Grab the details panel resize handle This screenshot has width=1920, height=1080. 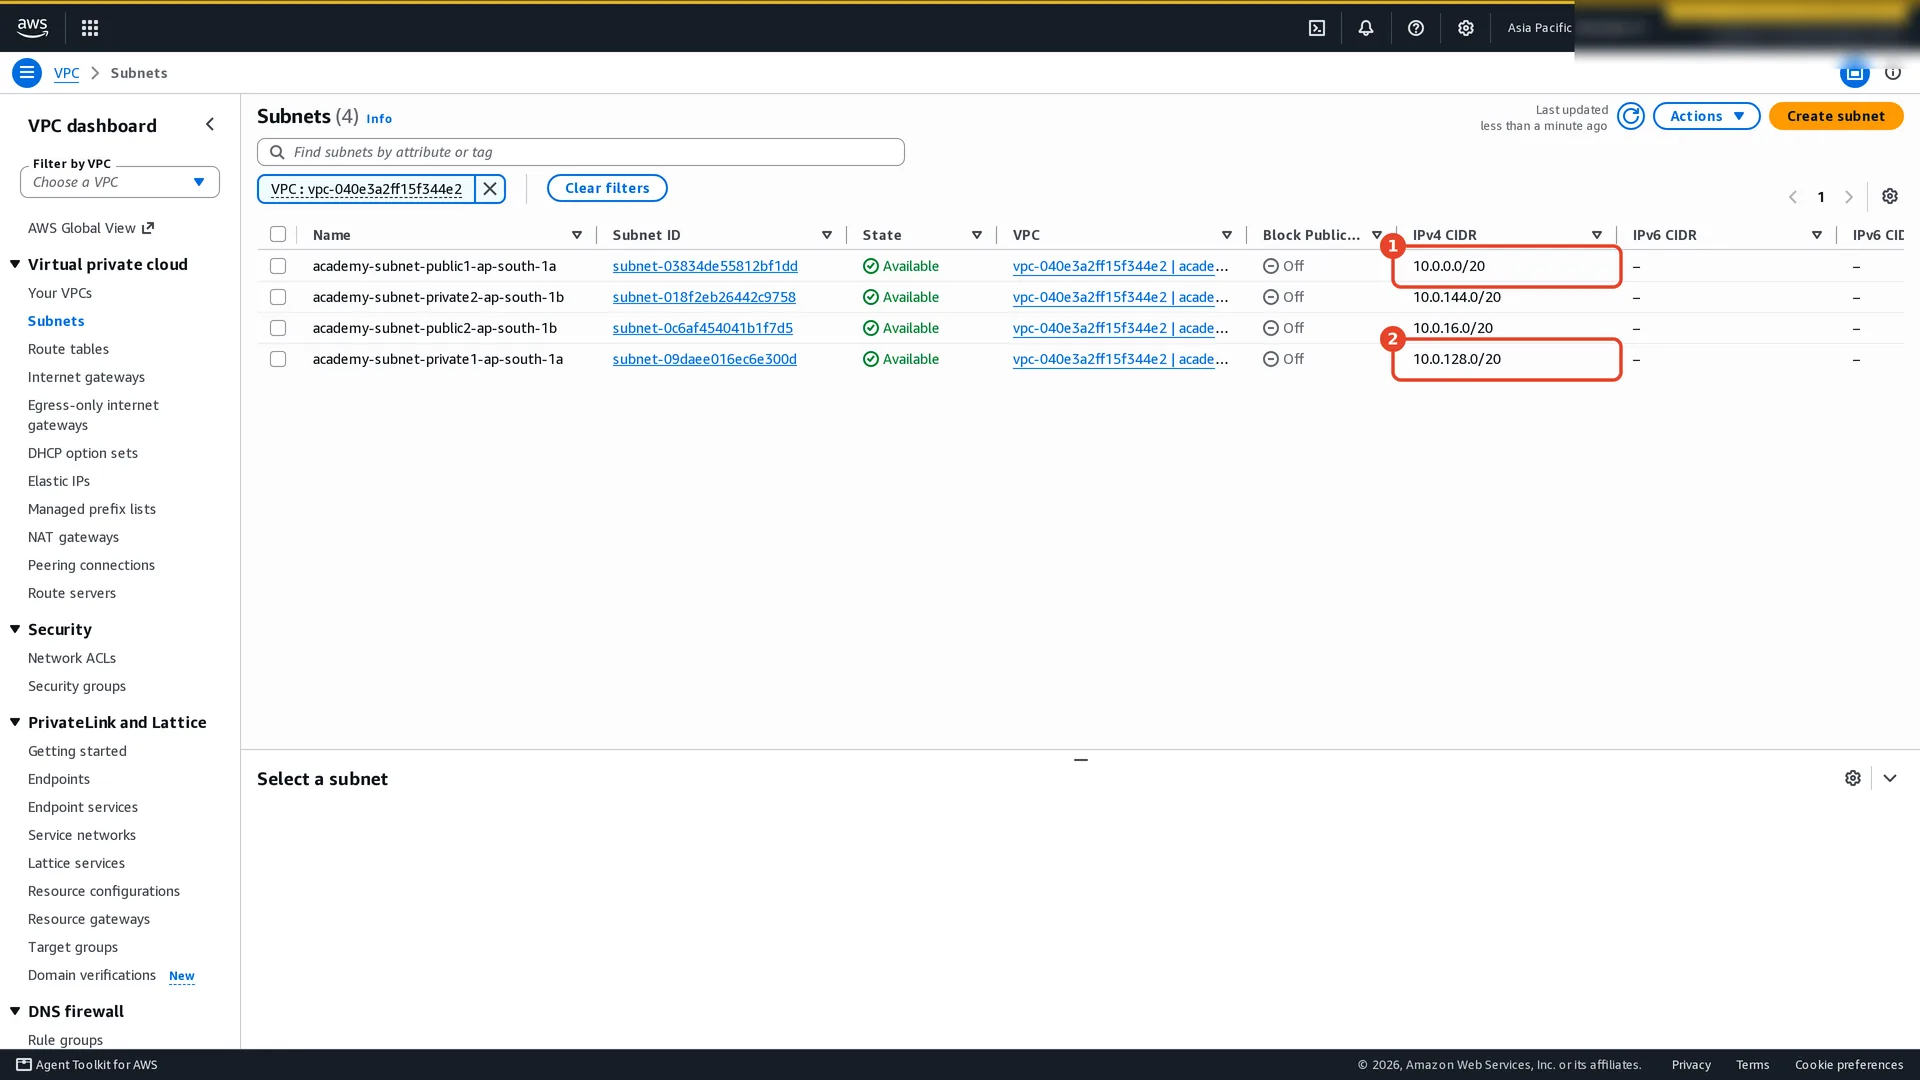[1080, 760]
